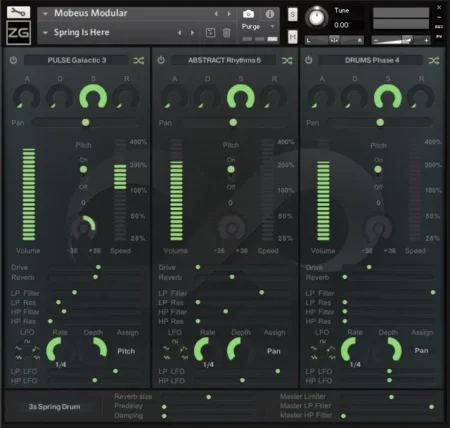Image resolution: width=450 pixels, height=428 pixels.
Task: Open the instrument info icon
Action: coord(270,14)
